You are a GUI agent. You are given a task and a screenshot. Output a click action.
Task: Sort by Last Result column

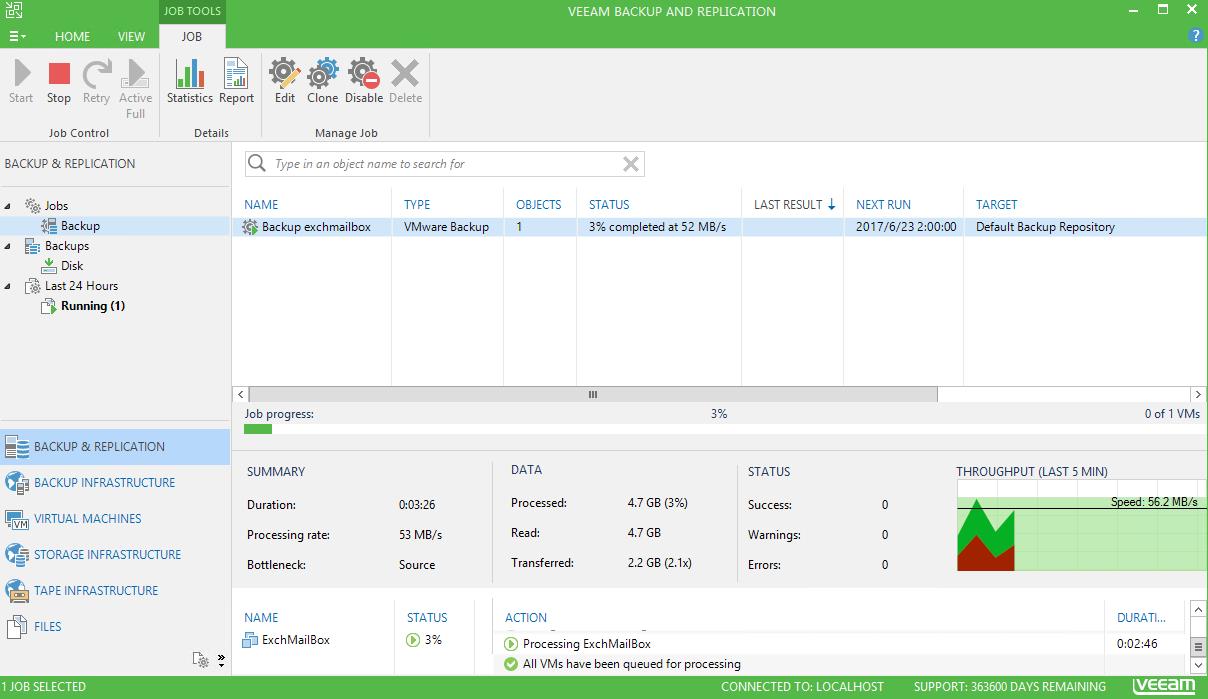click(794, 204)
